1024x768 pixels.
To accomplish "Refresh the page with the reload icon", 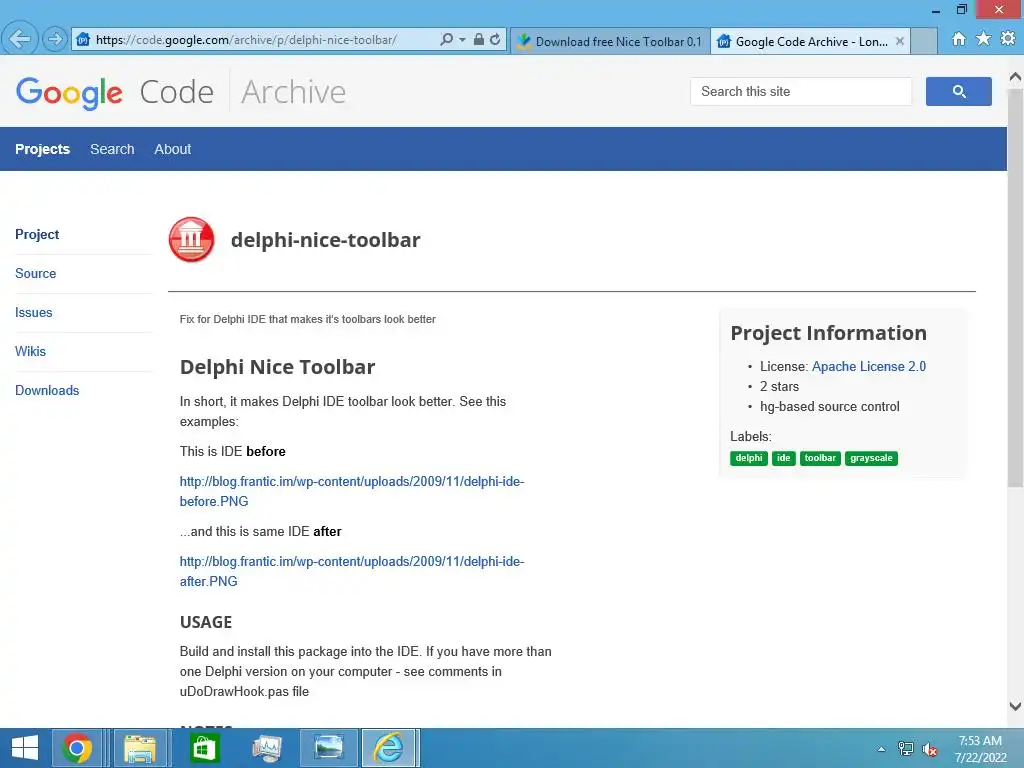I will point(495,40).
